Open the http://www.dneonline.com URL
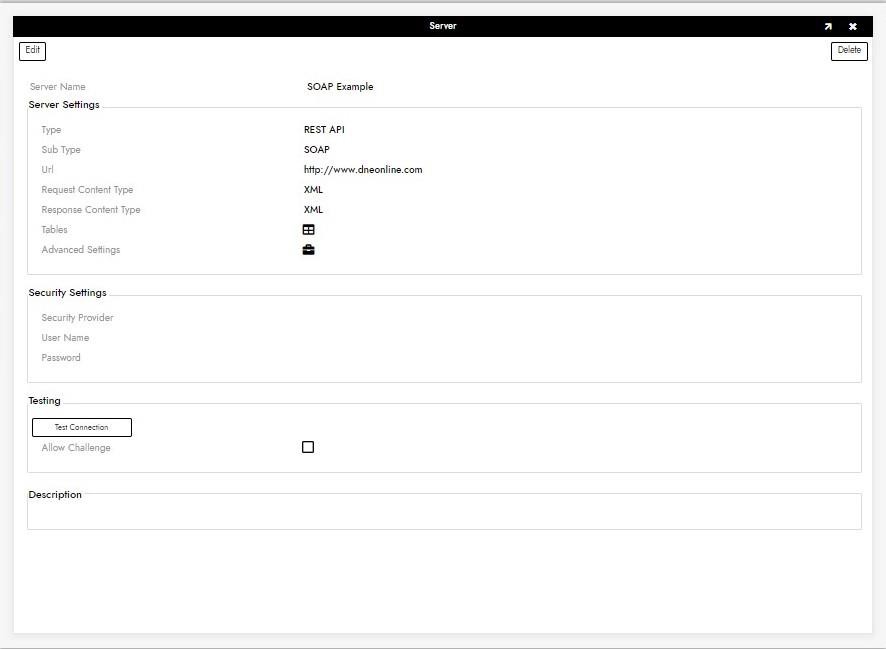The image size is (886, 649). 363,170
